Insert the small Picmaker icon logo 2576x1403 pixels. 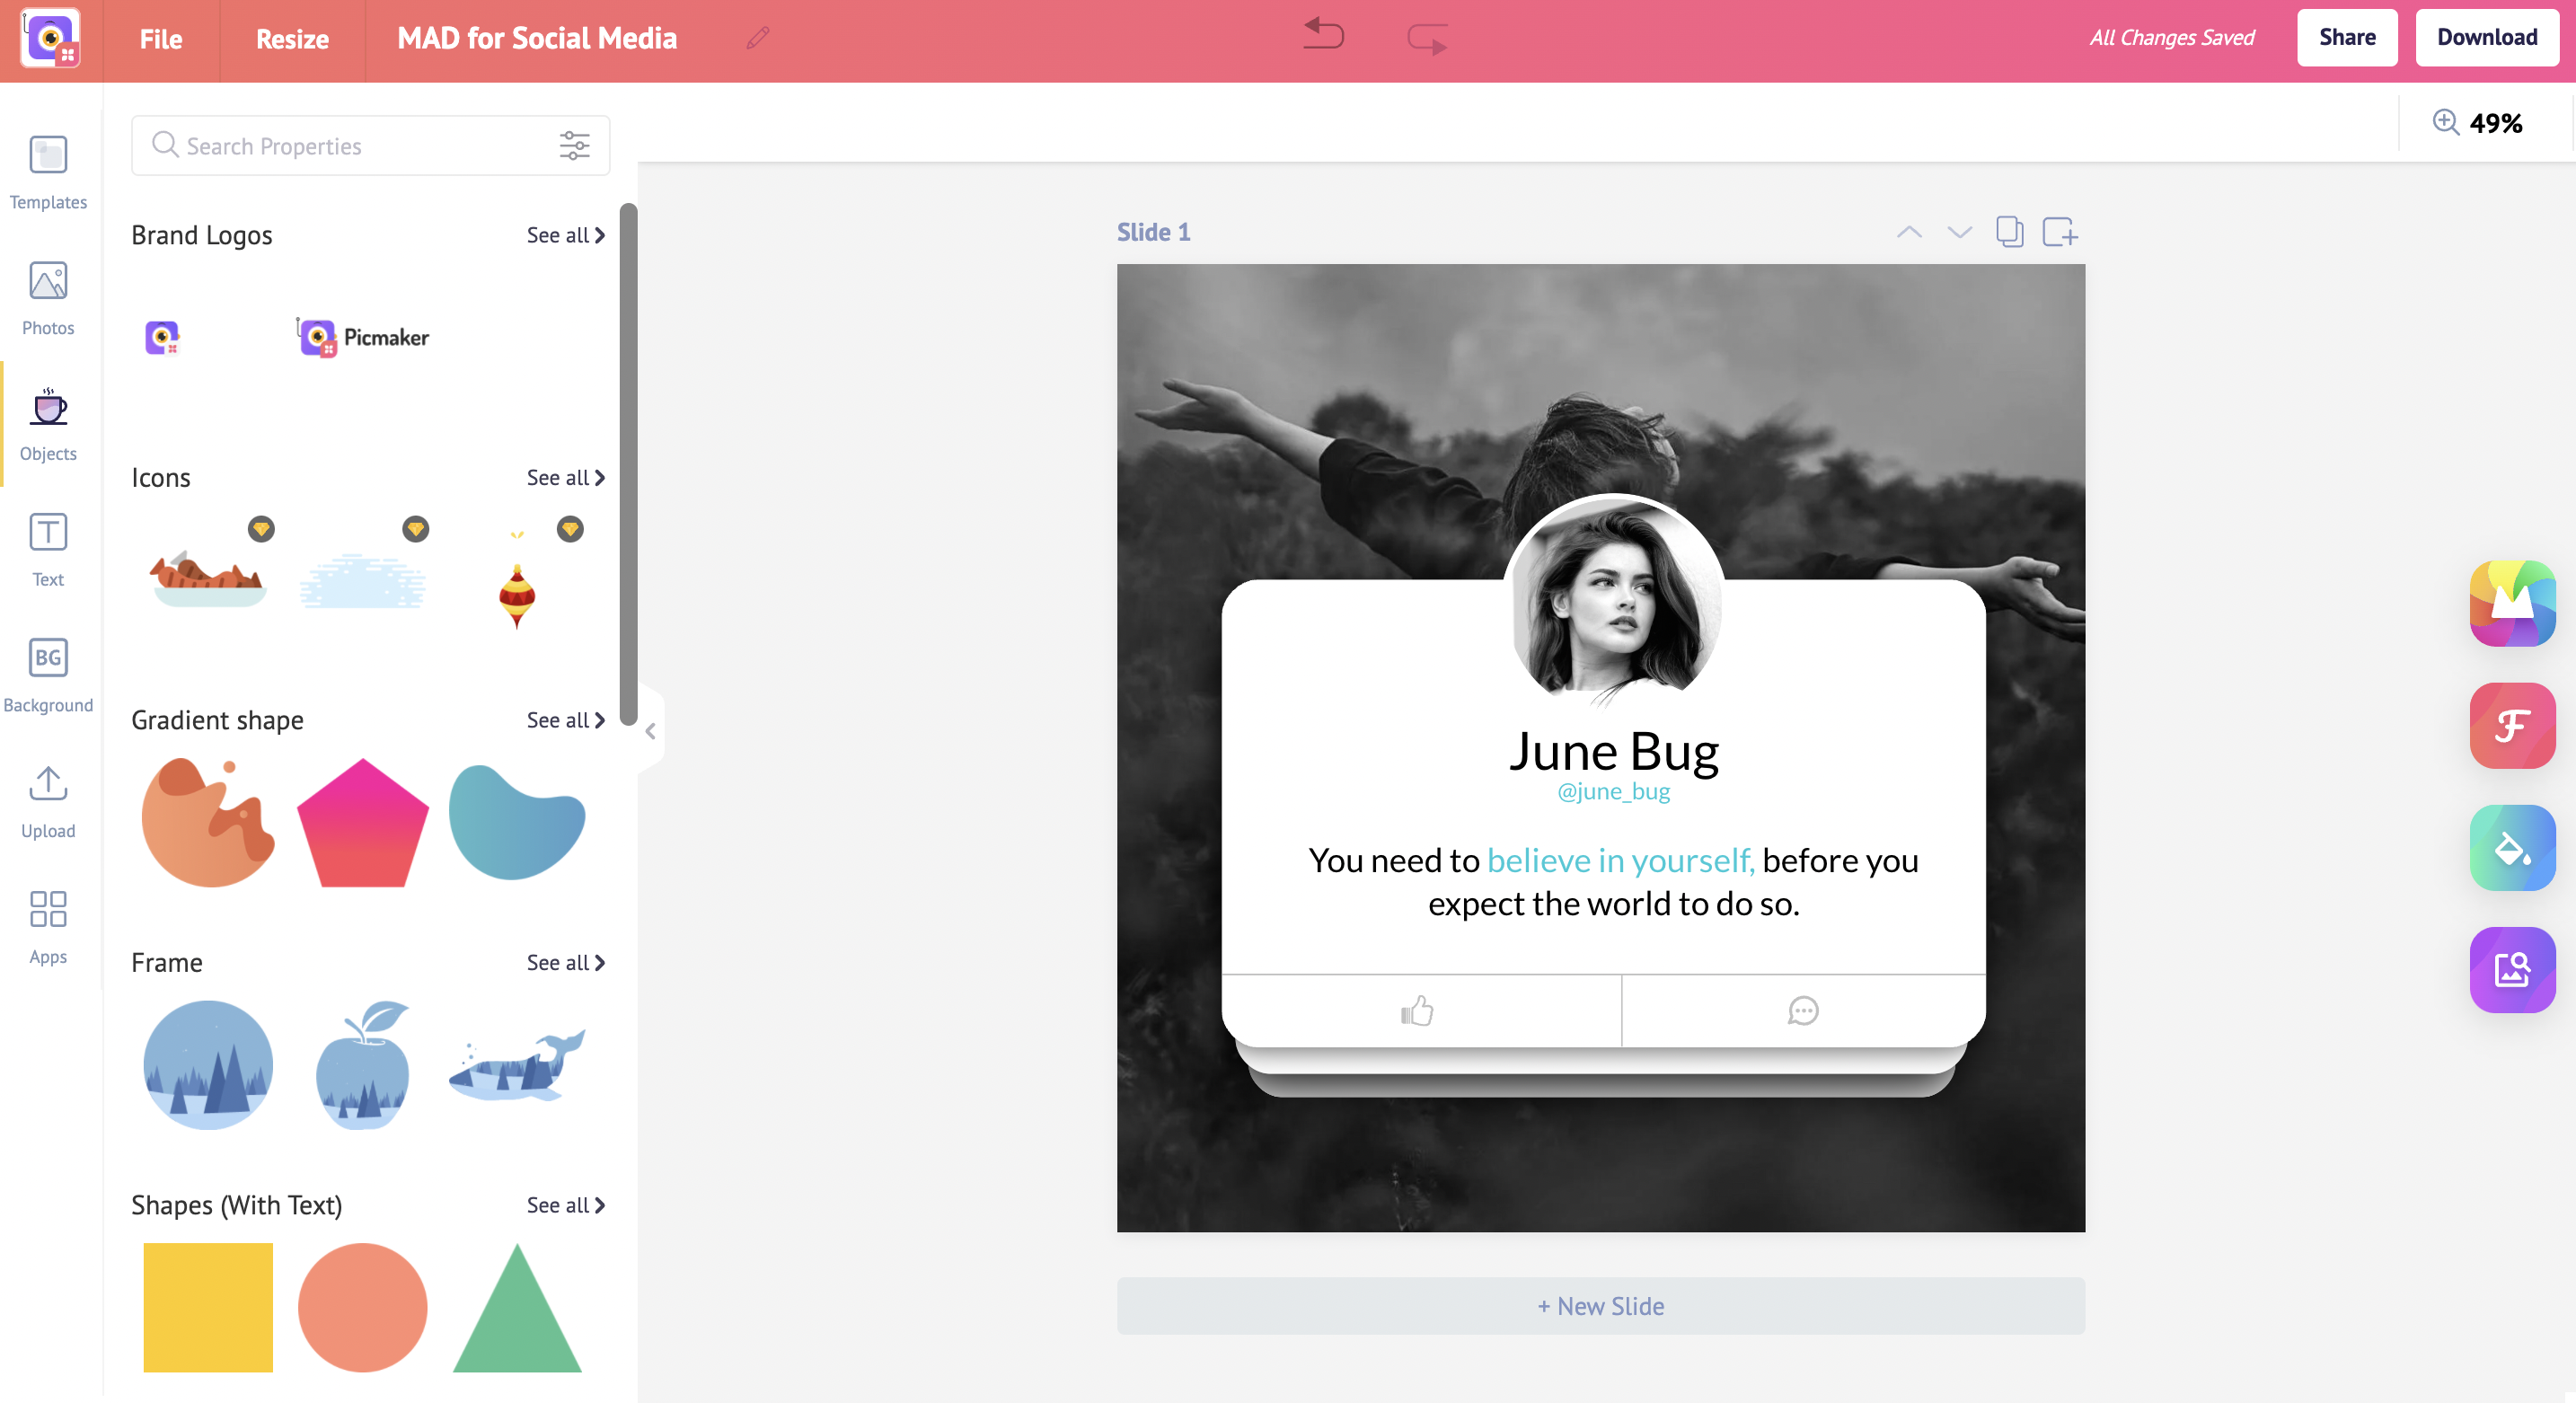tap(162, 338)
